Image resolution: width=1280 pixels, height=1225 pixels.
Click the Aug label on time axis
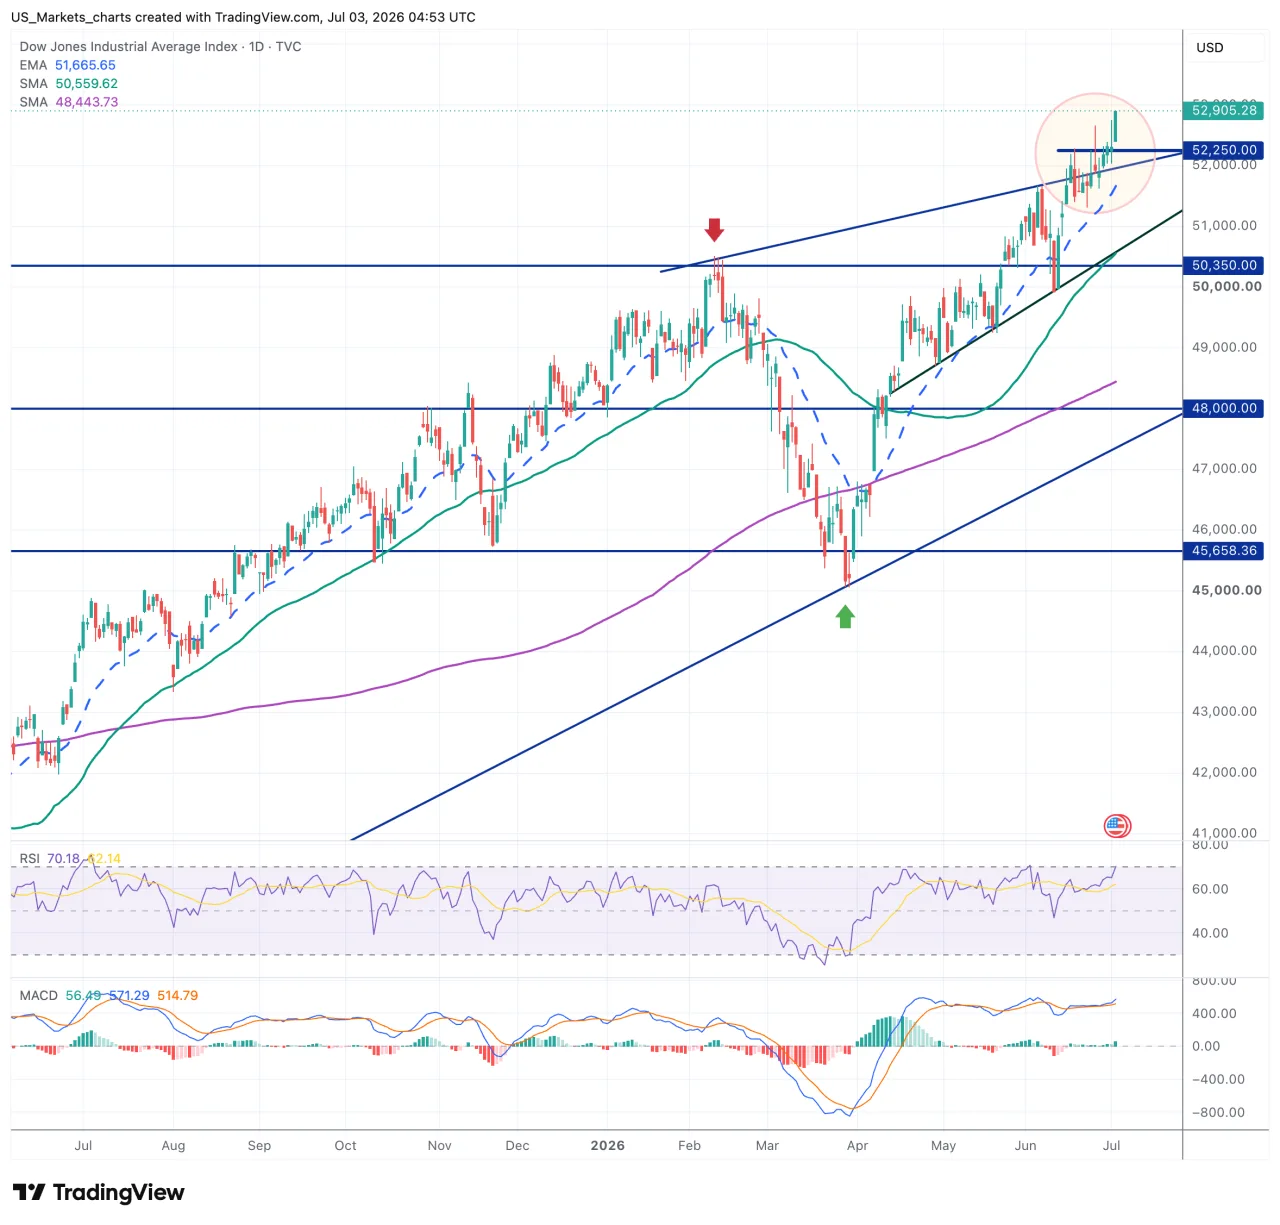173,1145
